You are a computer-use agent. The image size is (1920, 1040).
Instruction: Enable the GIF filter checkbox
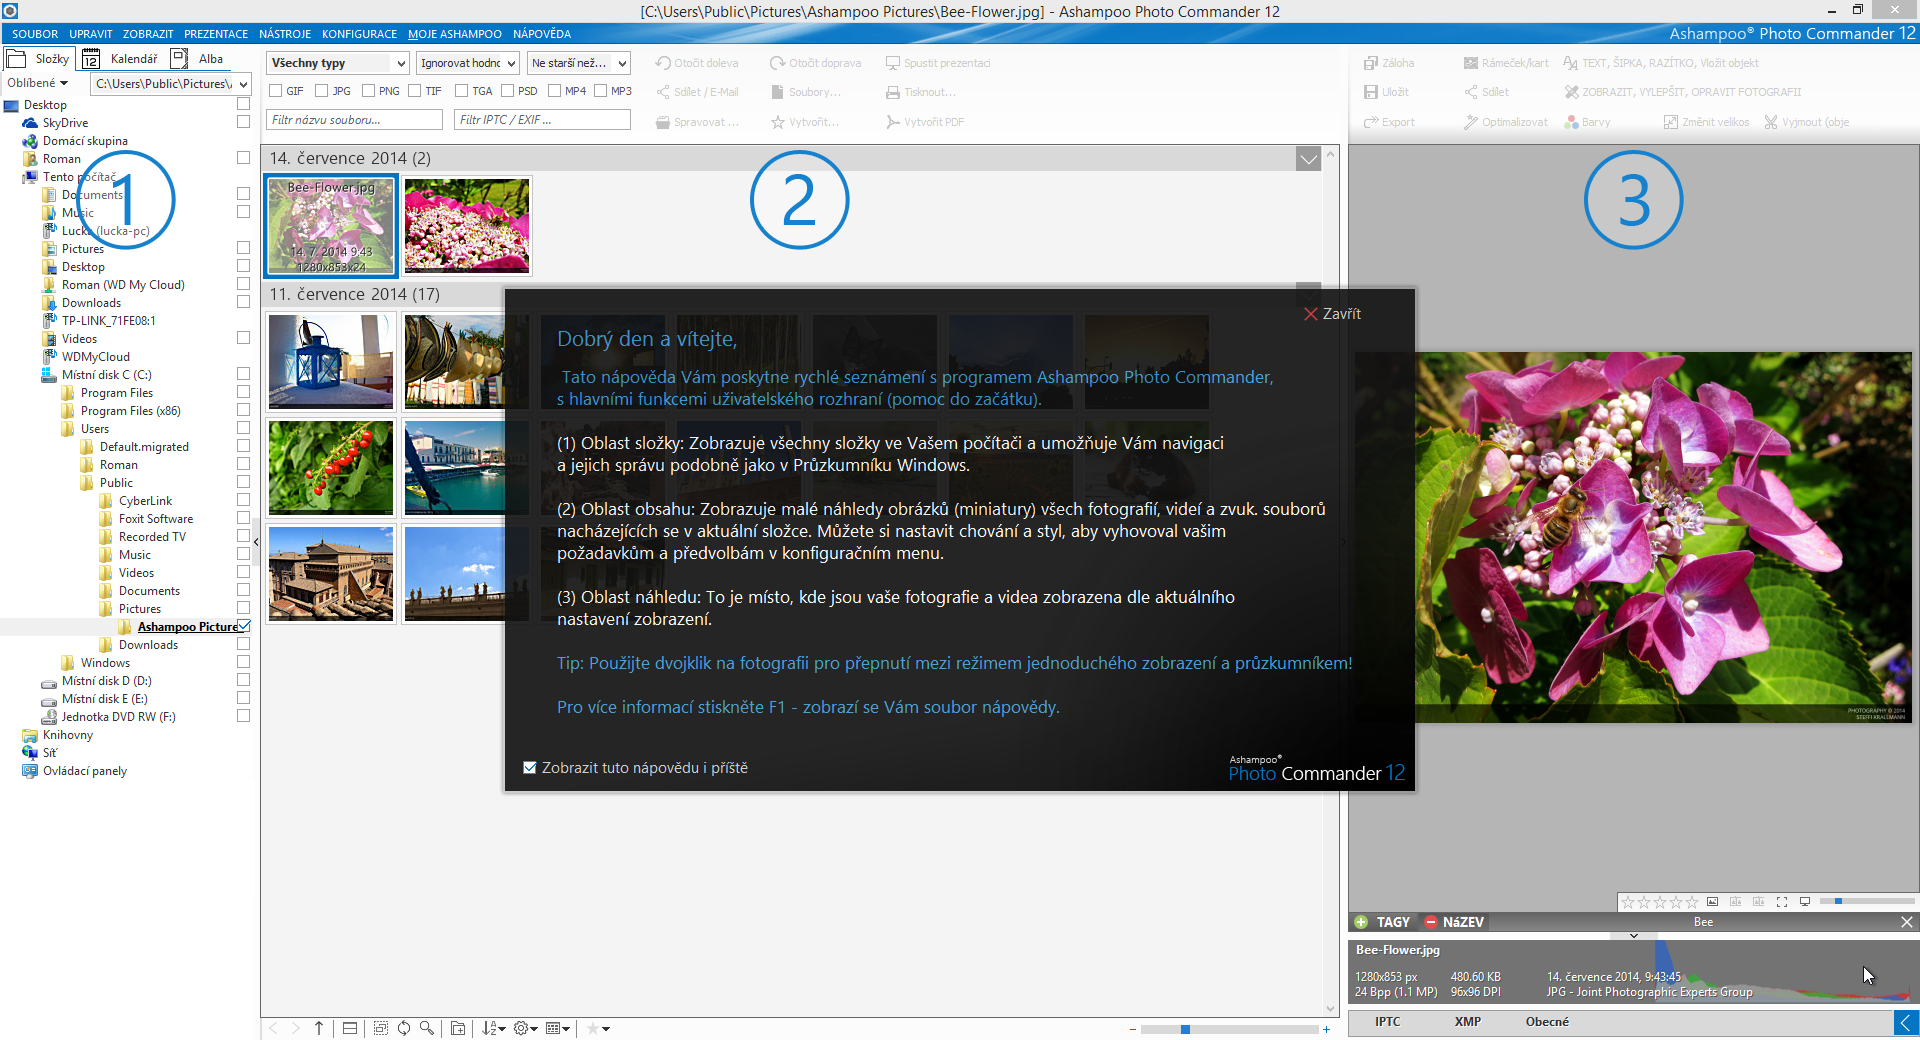tap(275, 91)
